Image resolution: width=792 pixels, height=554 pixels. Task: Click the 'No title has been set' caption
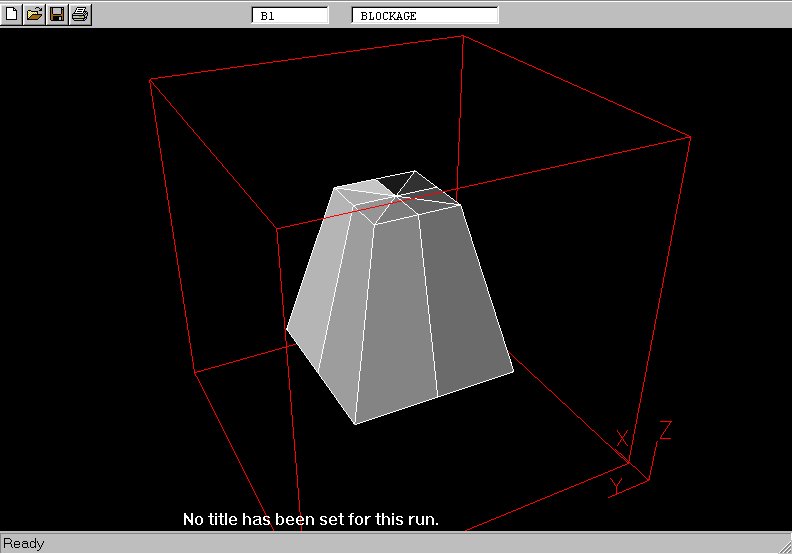coord(311,520)
